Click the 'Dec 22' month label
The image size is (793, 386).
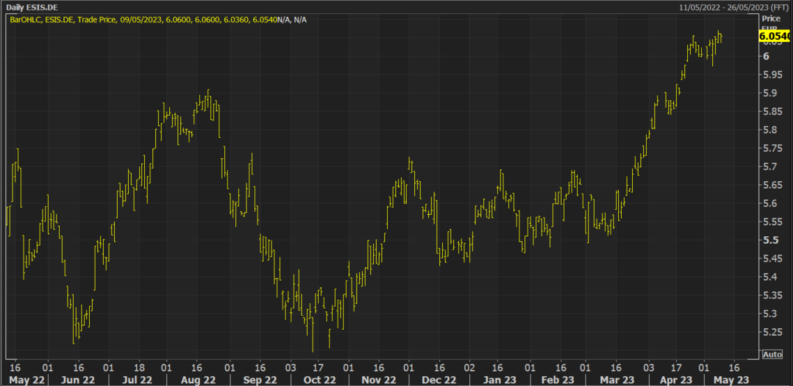coord(439,379)
